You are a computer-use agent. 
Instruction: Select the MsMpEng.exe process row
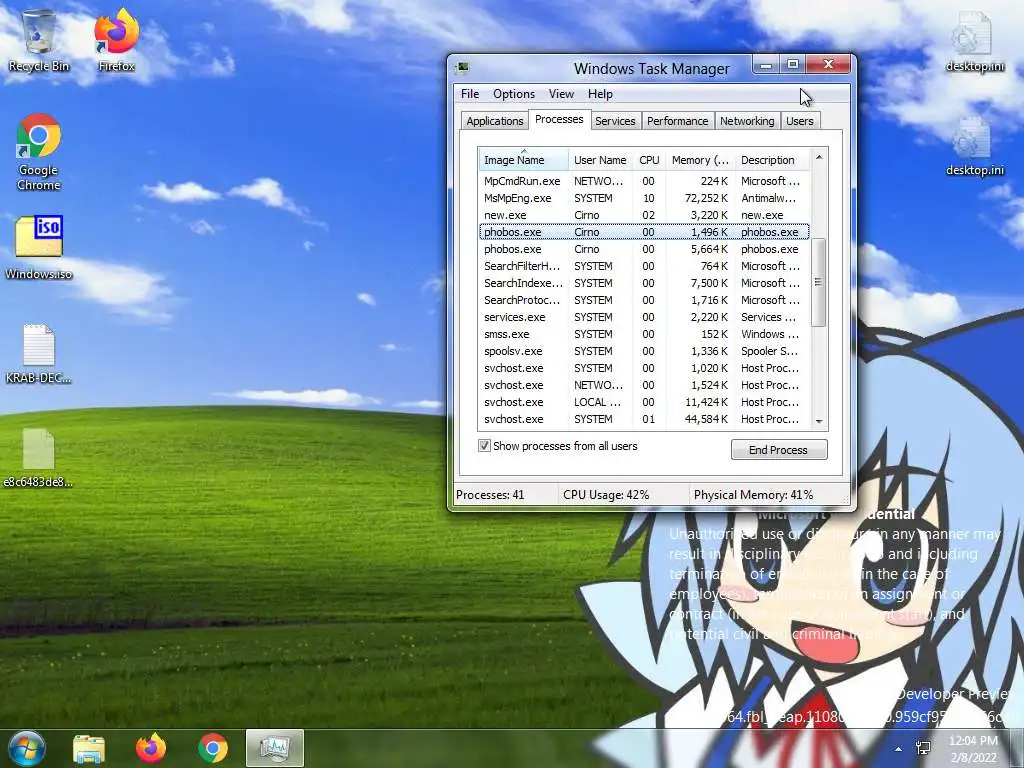point(644,198)
